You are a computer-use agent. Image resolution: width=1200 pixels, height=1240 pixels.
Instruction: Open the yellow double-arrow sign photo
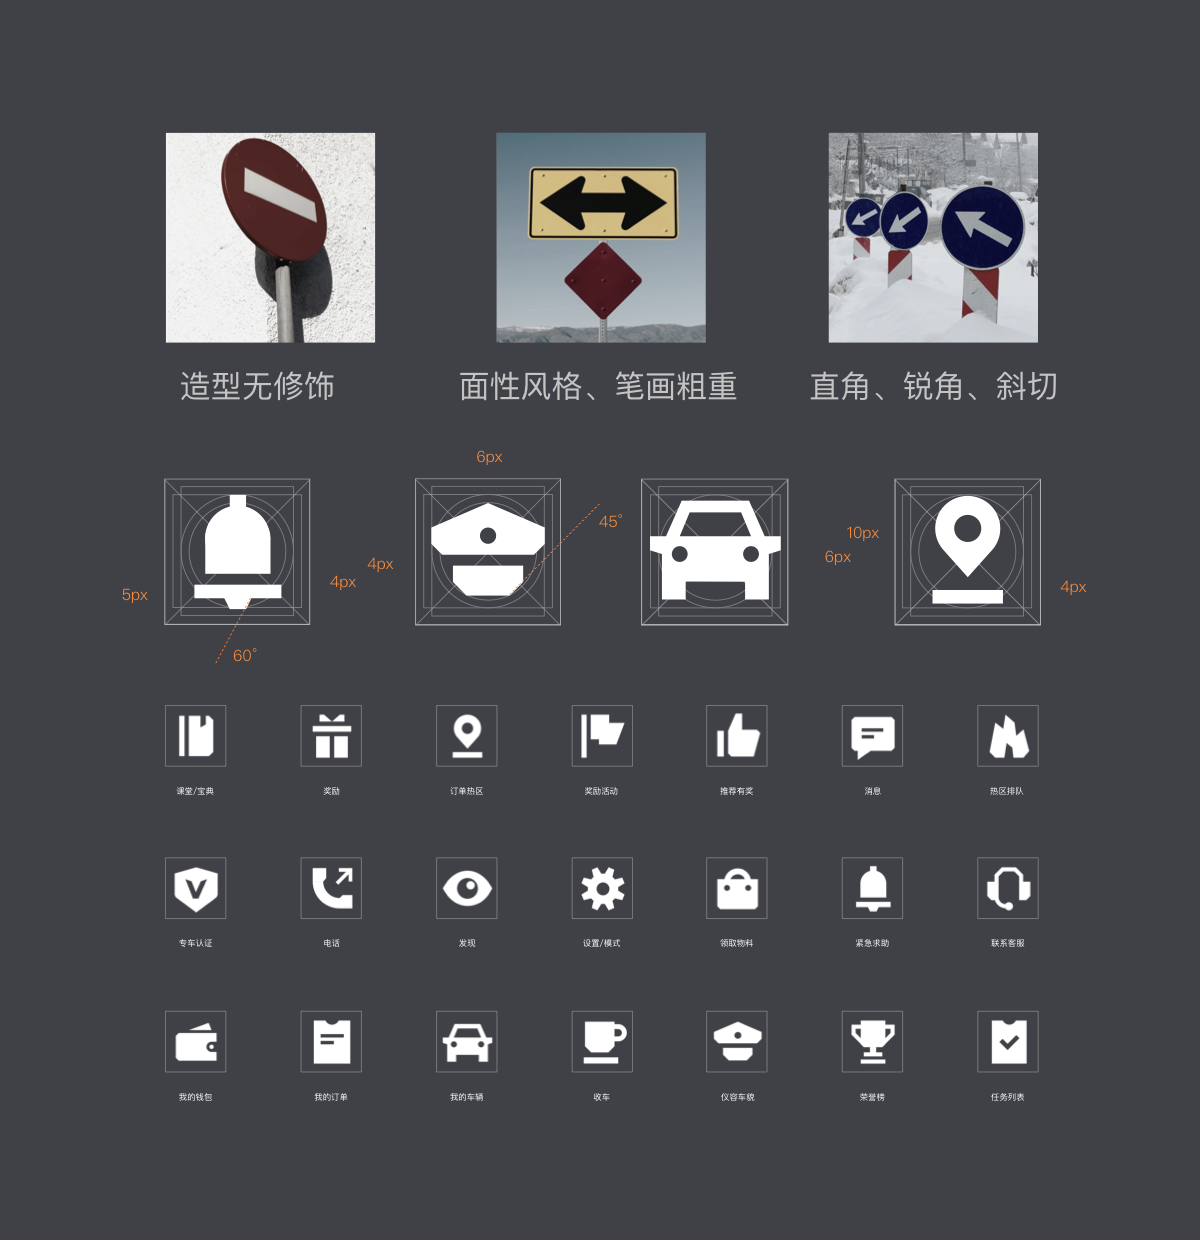pyautogui.click(x=601, y=238)
